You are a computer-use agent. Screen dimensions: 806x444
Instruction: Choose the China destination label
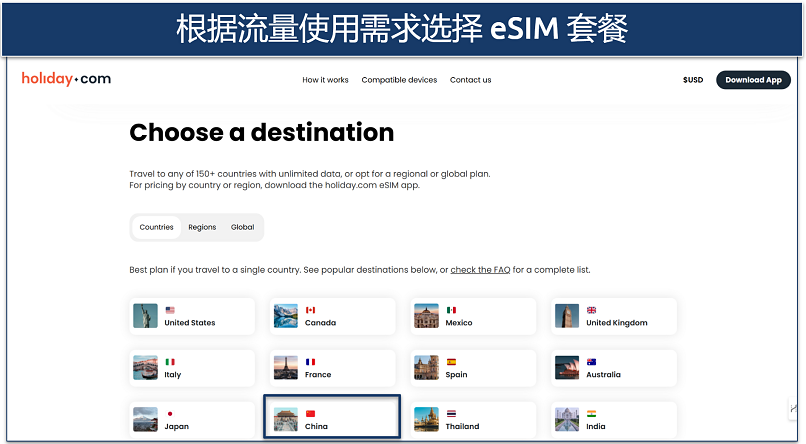(316, 427)
